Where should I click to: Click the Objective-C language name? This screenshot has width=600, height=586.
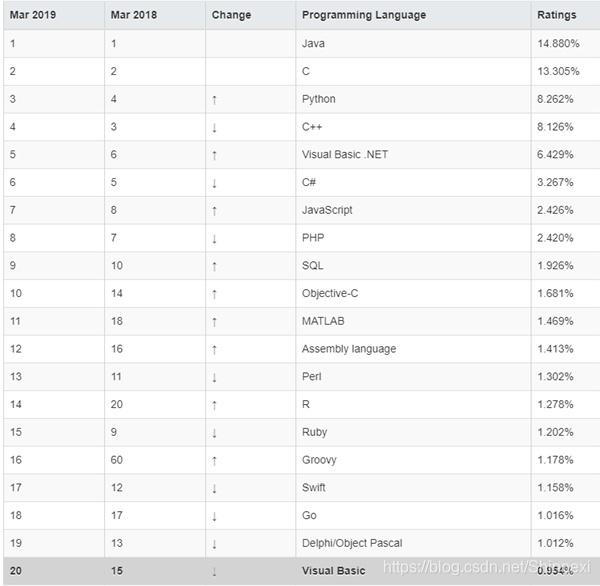(330, 293)
